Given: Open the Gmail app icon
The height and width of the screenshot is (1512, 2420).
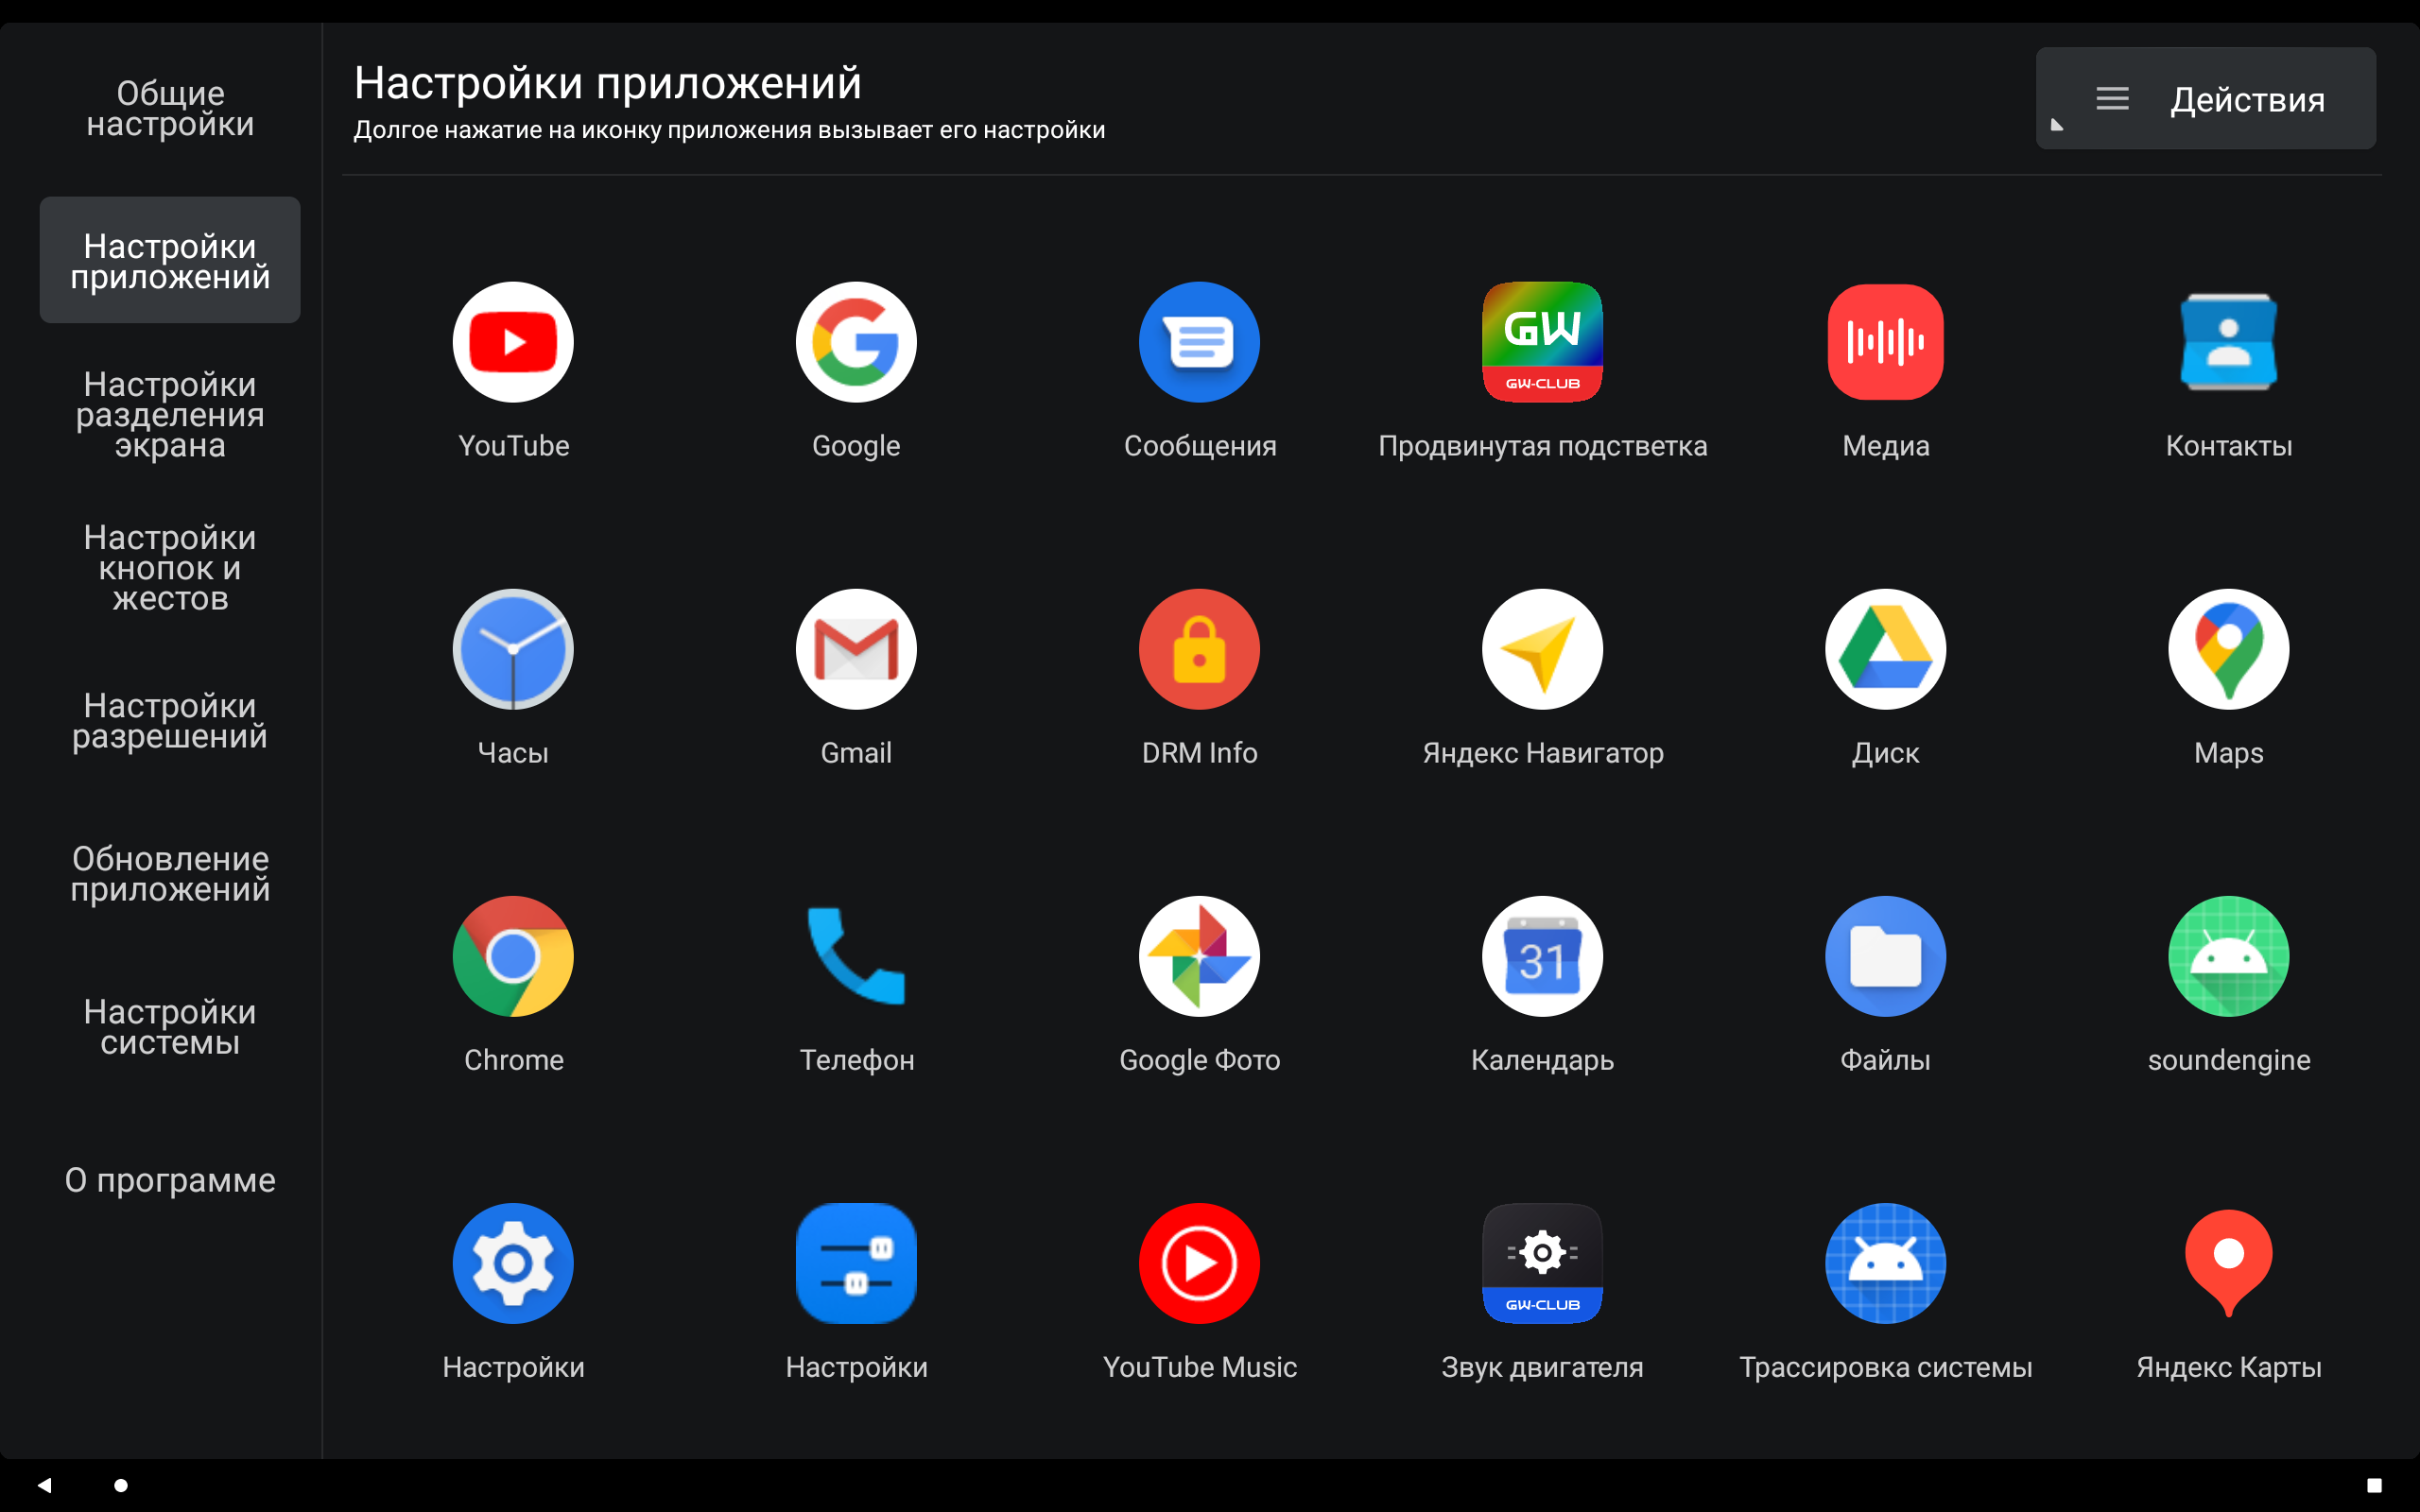Looking at the screenshot, I should click(856, 649).
